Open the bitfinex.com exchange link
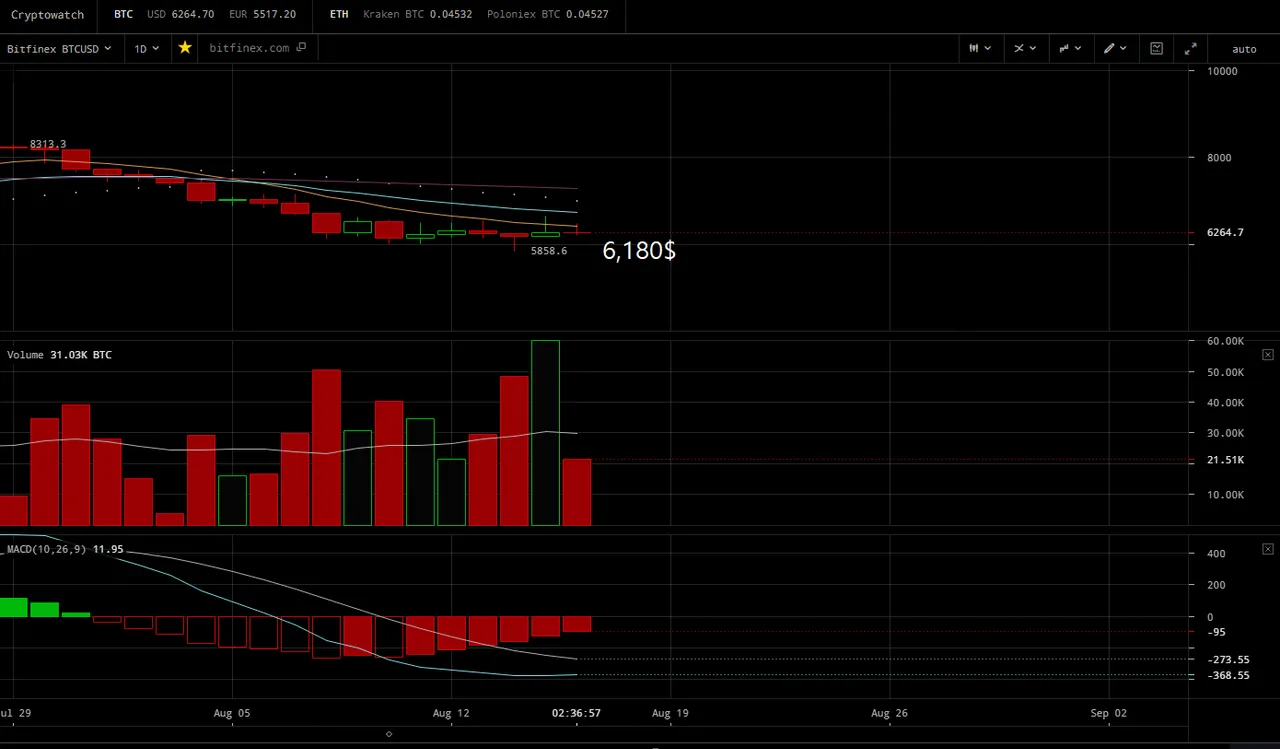The height and width of the screenshot is (749, 1280). (257, 47)
